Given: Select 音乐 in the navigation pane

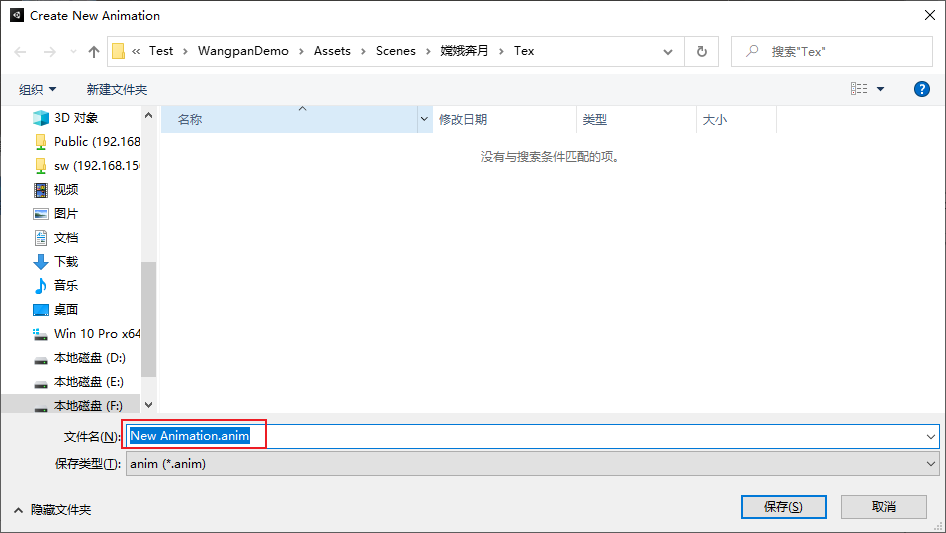Looking at the screenshot, I should tap(66, 286).
